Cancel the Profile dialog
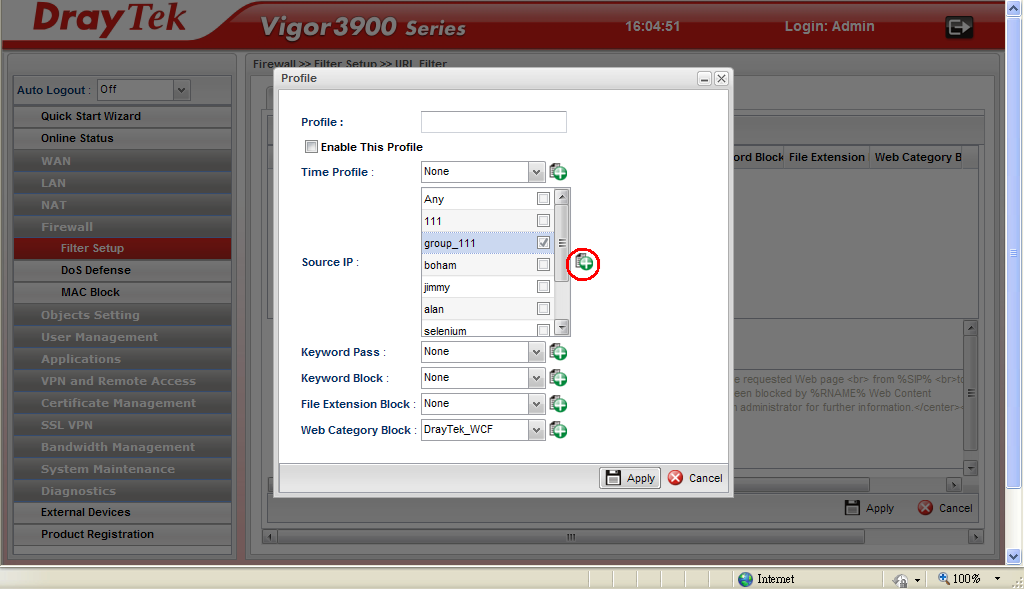 [x=696, y=478]
